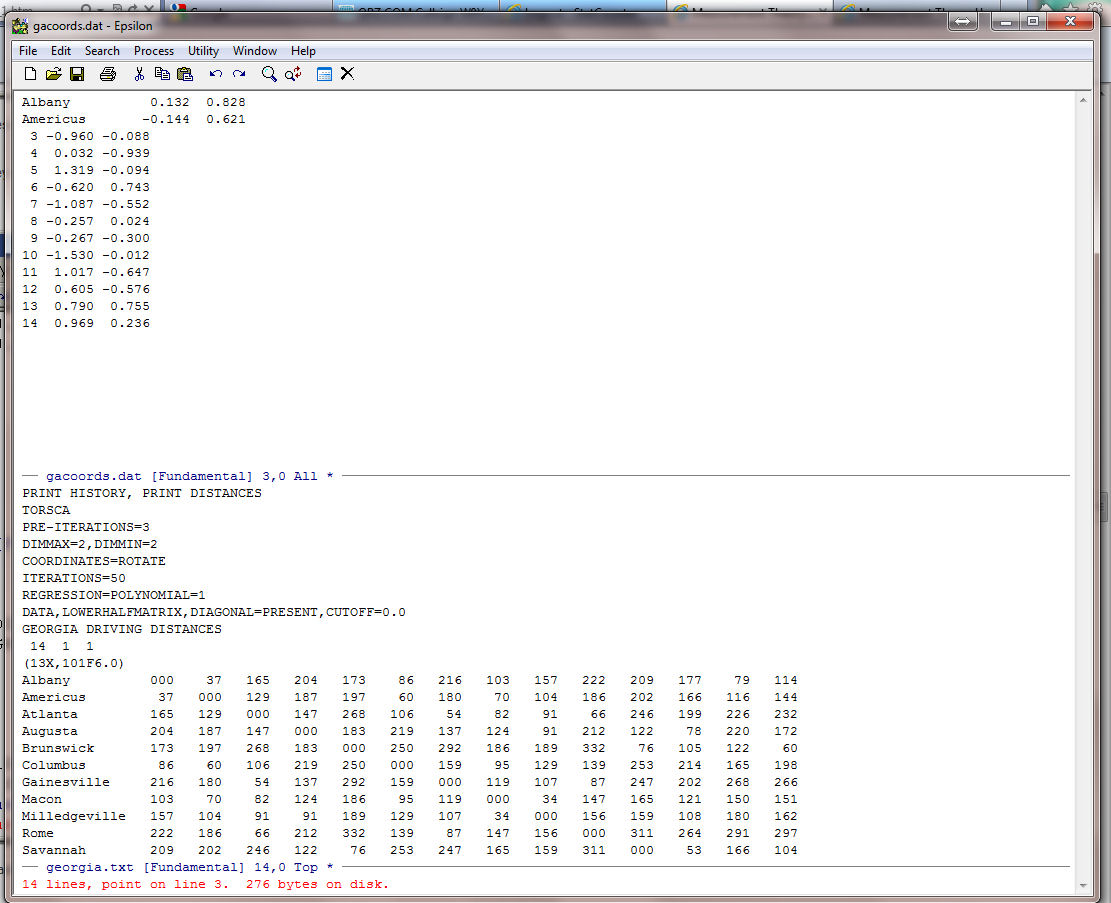The height and width of the screenshot is (903, 1111).
Task: Click the blue window list icon
Action: click(x=324, y=74)
